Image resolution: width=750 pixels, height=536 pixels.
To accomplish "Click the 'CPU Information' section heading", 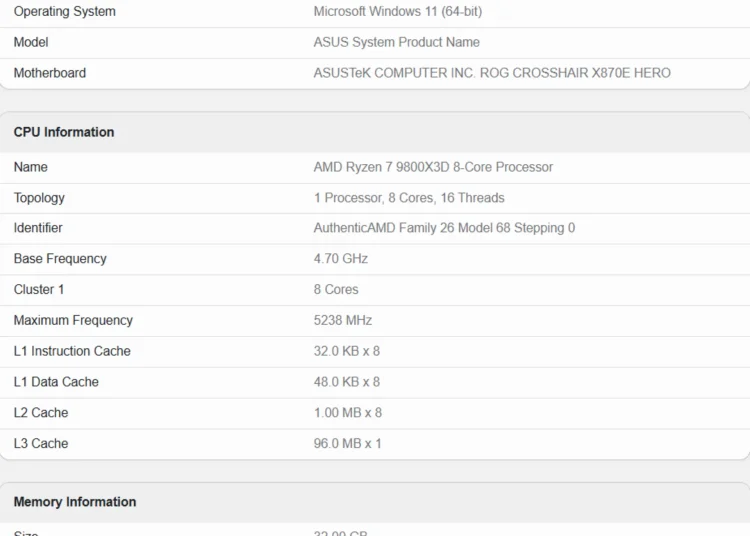I will [x=64, y=132].
